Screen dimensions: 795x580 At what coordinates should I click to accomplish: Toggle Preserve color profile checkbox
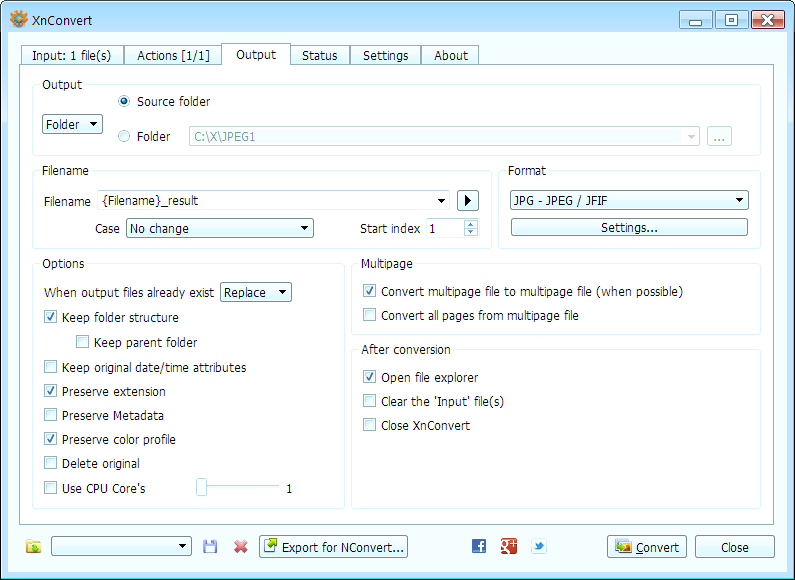50,439
